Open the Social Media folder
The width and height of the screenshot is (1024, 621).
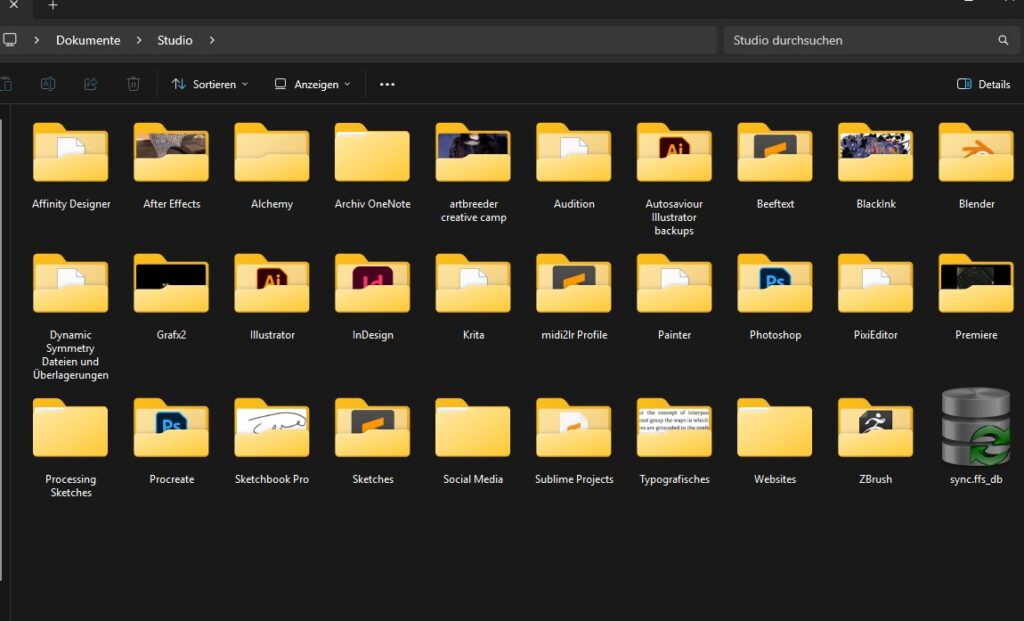[473, 428]
